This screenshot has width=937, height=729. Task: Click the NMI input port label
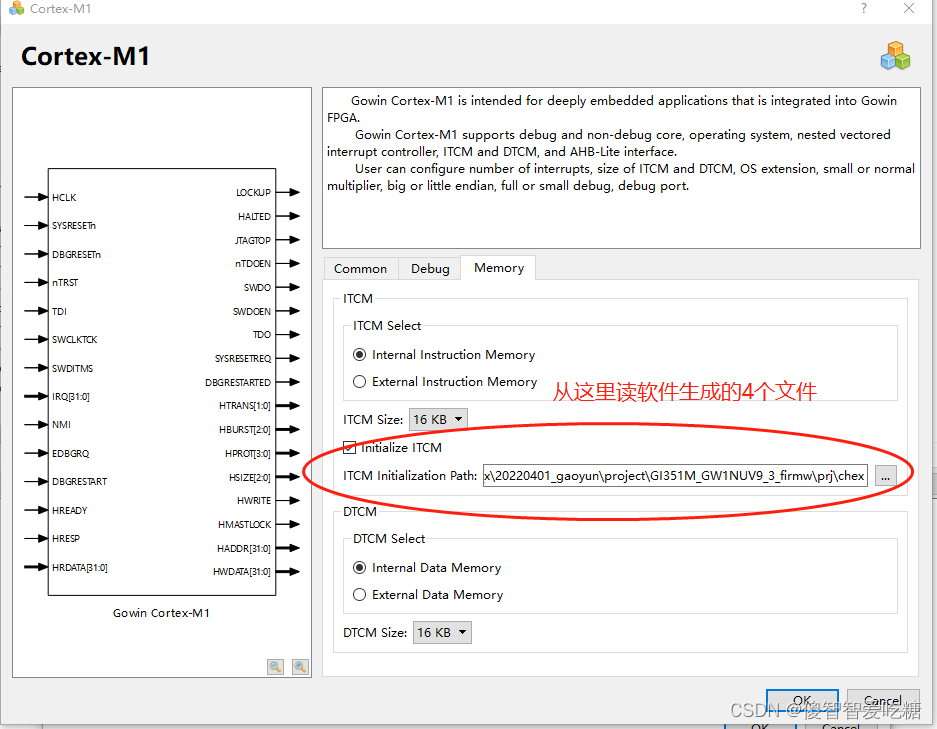[61, 424]
